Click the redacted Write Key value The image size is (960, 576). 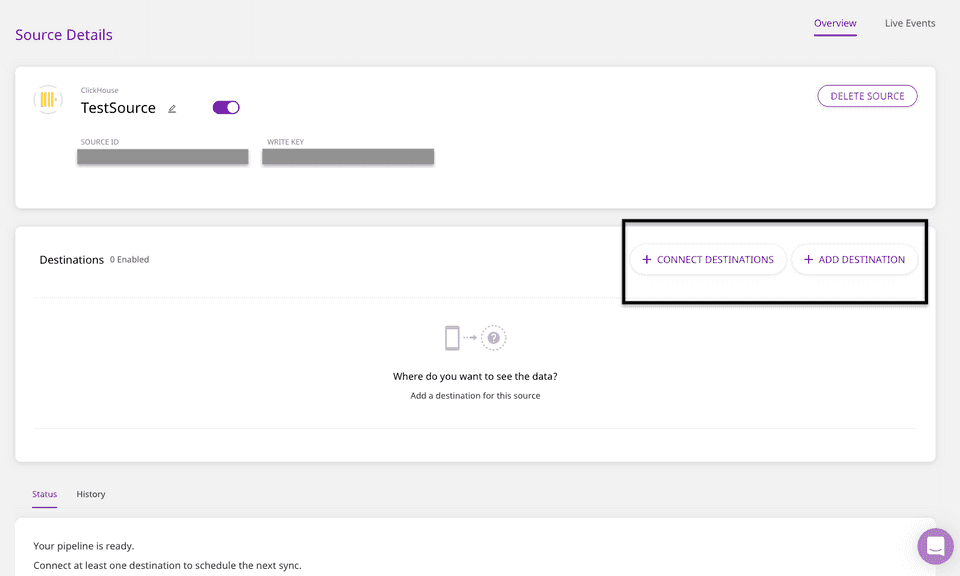(348, 157)
